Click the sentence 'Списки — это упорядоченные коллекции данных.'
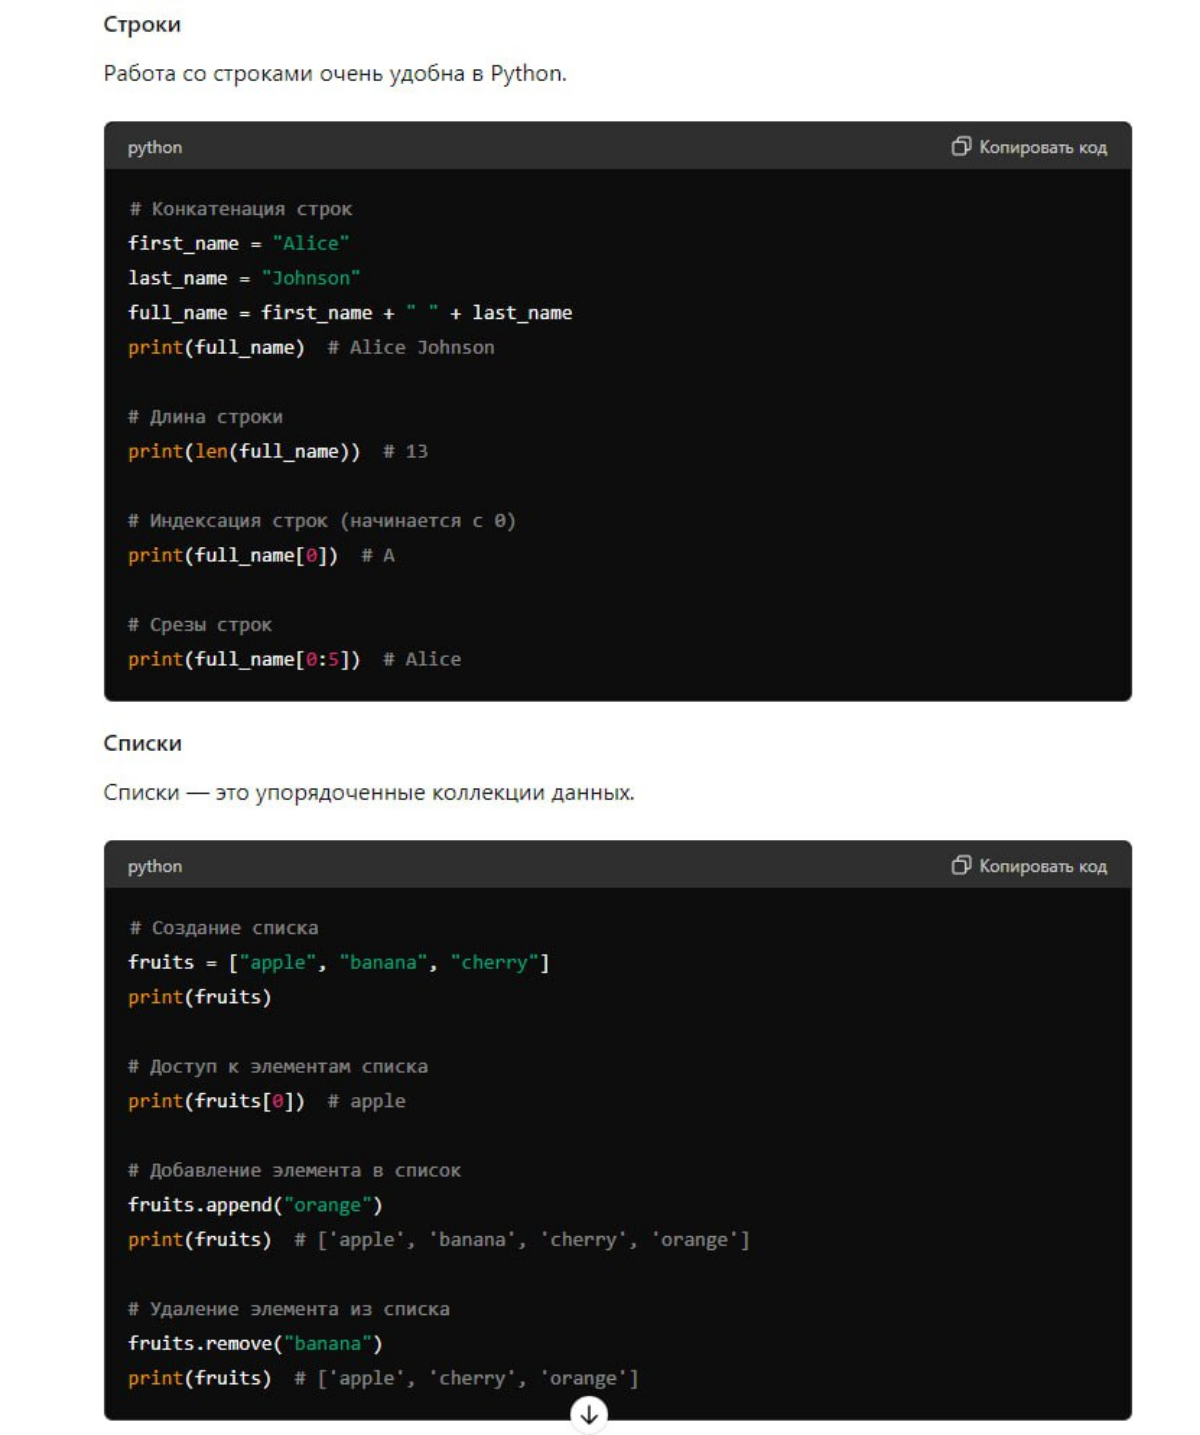The image size is (1200, 1435). point(369,793)
